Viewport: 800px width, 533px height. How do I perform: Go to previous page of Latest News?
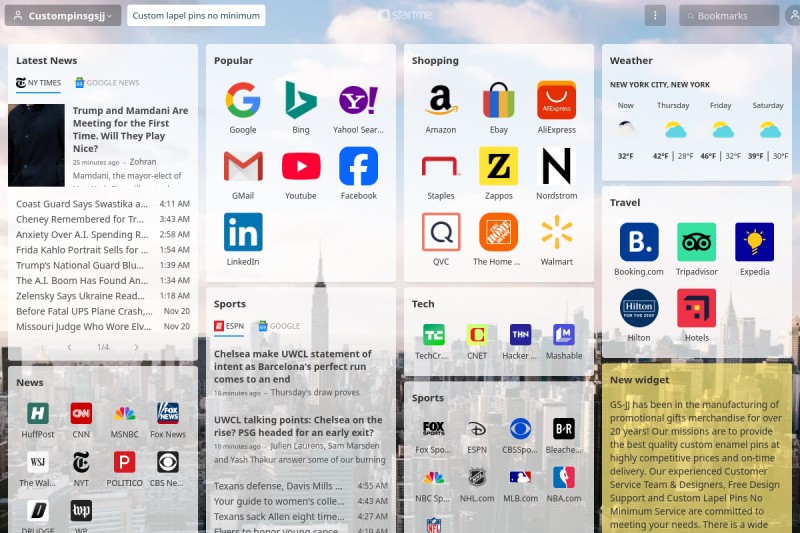(x=69, y=347)
